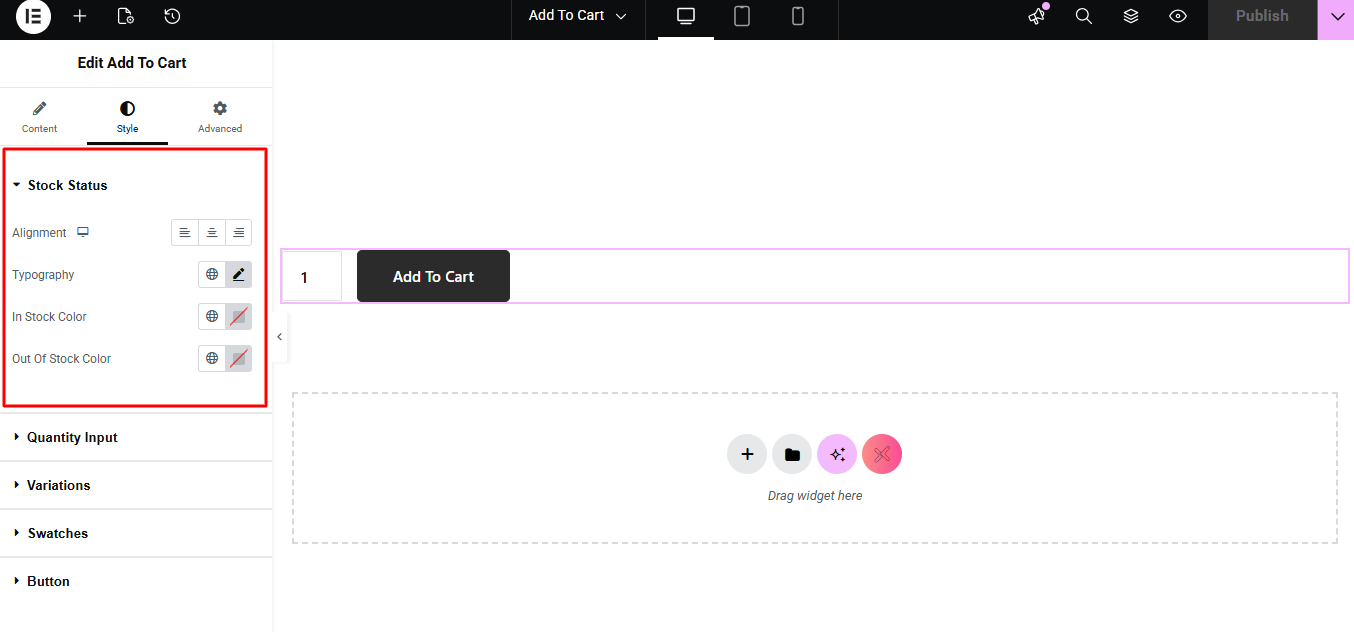Open the What's New megaphone icon
Image resolution: width=1354 pixels, height=632 pixels.
tap(1037, 16)
